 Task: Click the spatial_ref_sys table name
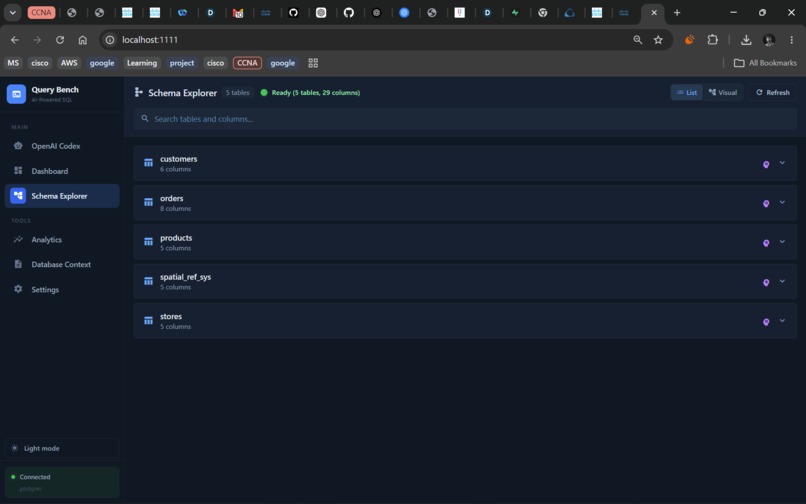coord(186,277)
